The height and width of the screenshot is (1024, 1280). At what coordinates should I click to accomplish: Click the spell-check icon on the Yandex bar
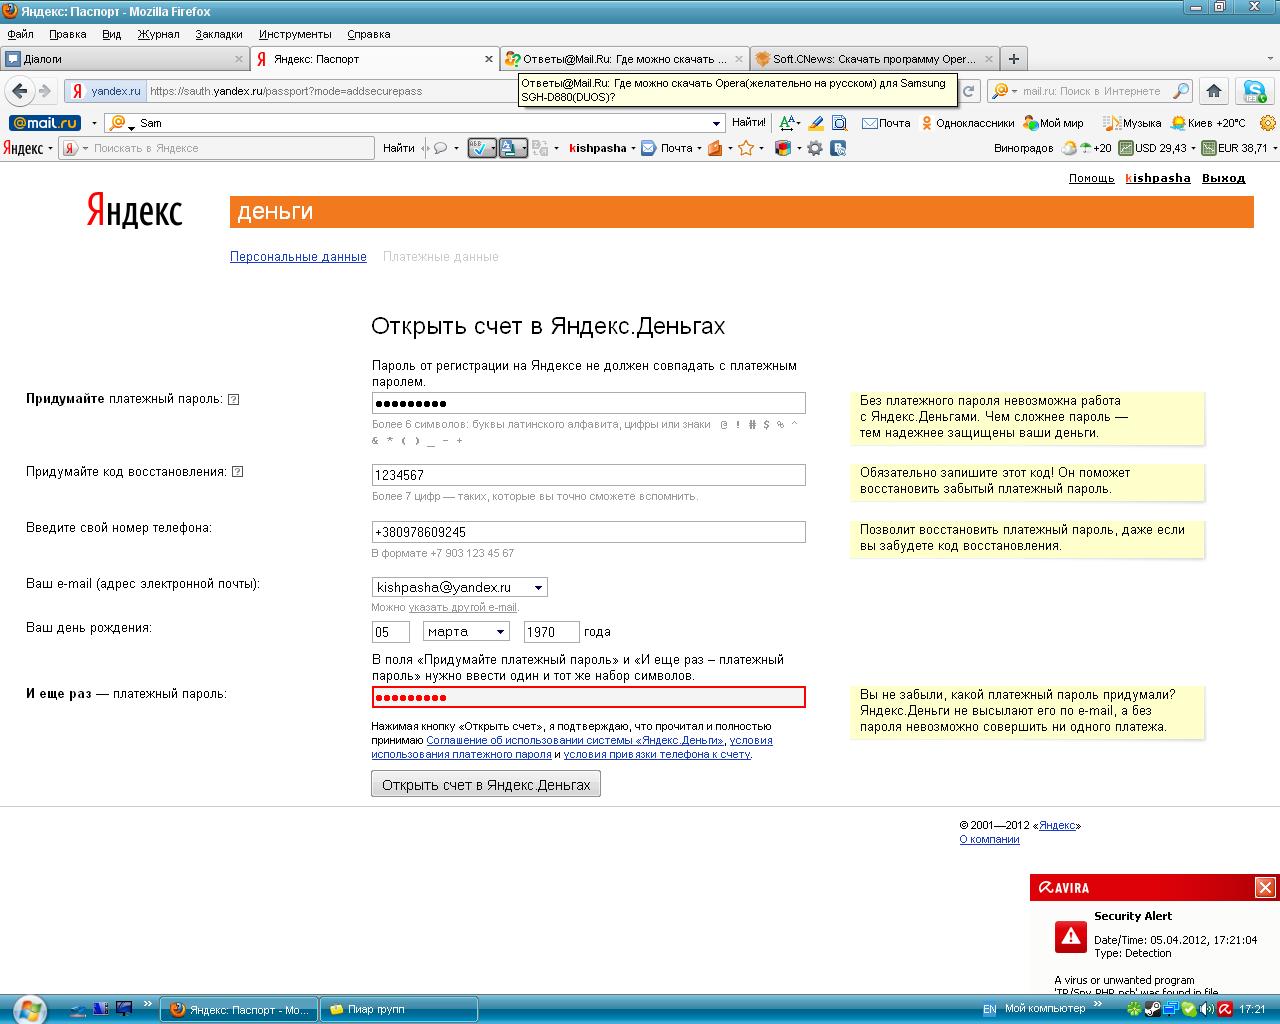click(481, 148)
